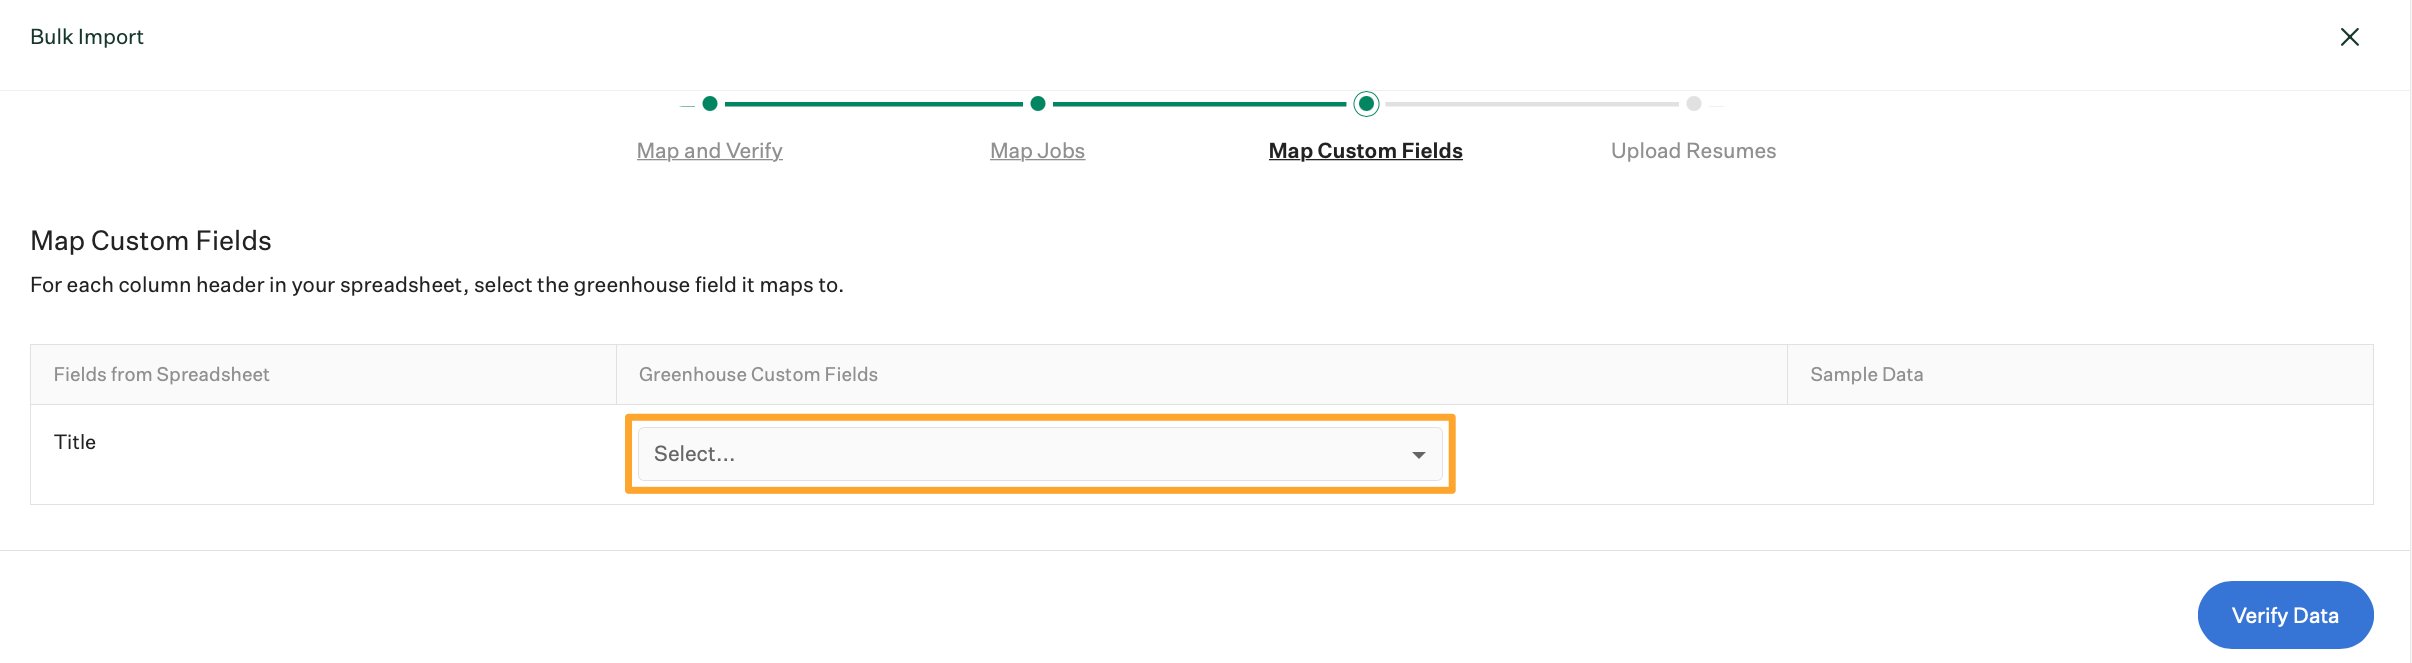Go back to the Map Jobs step
The height and width of the screenshot is (663, 2412).
point(1038,151)
